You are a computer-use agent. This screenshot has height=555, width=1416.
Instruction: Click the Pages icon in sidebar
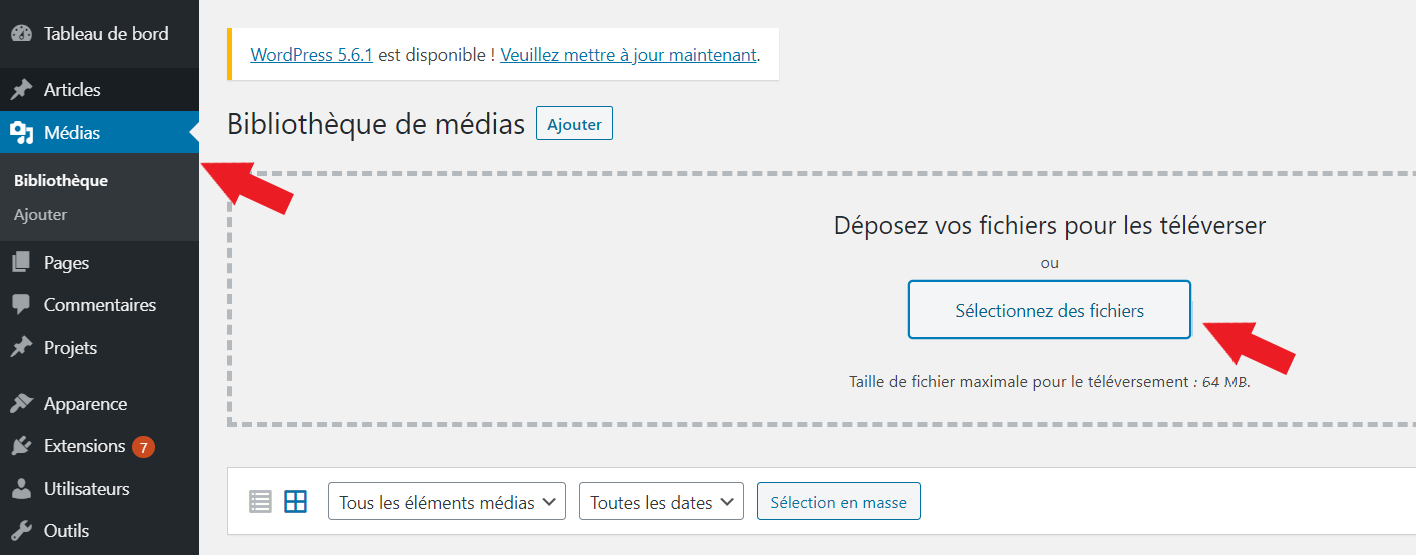(21, 263)
